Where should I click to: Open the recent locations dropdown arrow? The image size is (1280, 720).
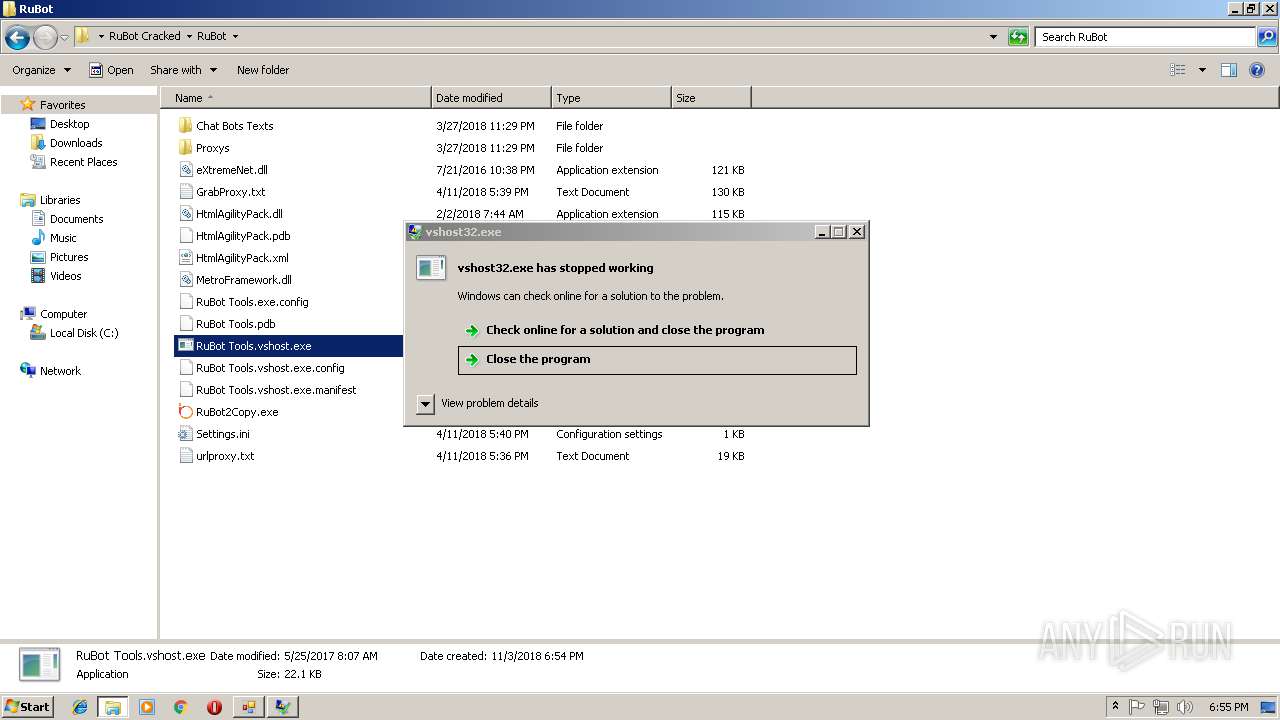[x=65, y=37]
